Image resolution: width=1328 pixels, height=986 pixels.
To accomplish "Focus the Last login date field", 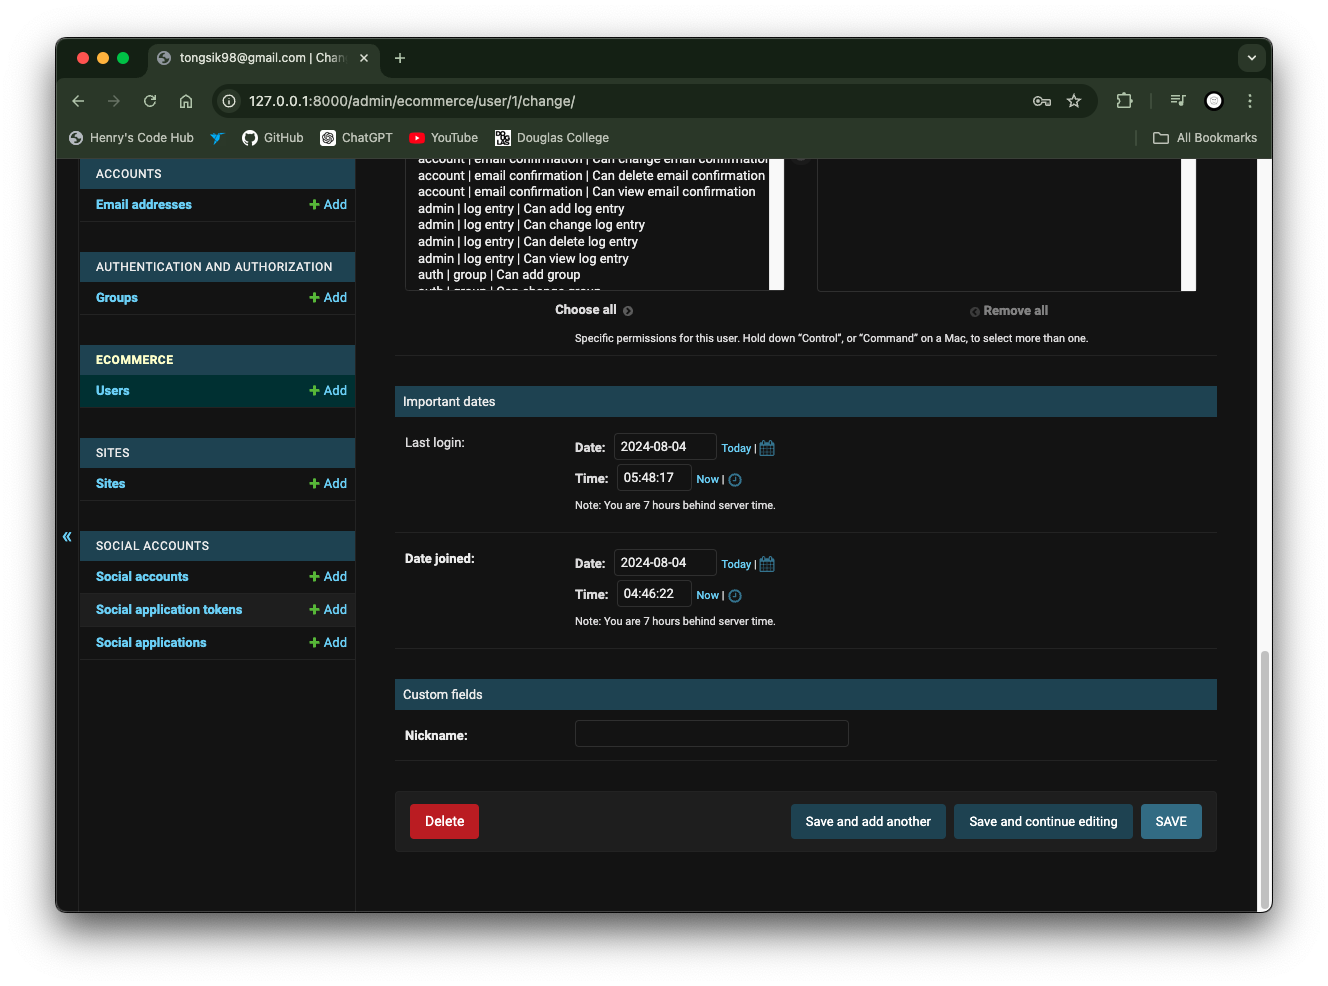I will coord(665,447).
